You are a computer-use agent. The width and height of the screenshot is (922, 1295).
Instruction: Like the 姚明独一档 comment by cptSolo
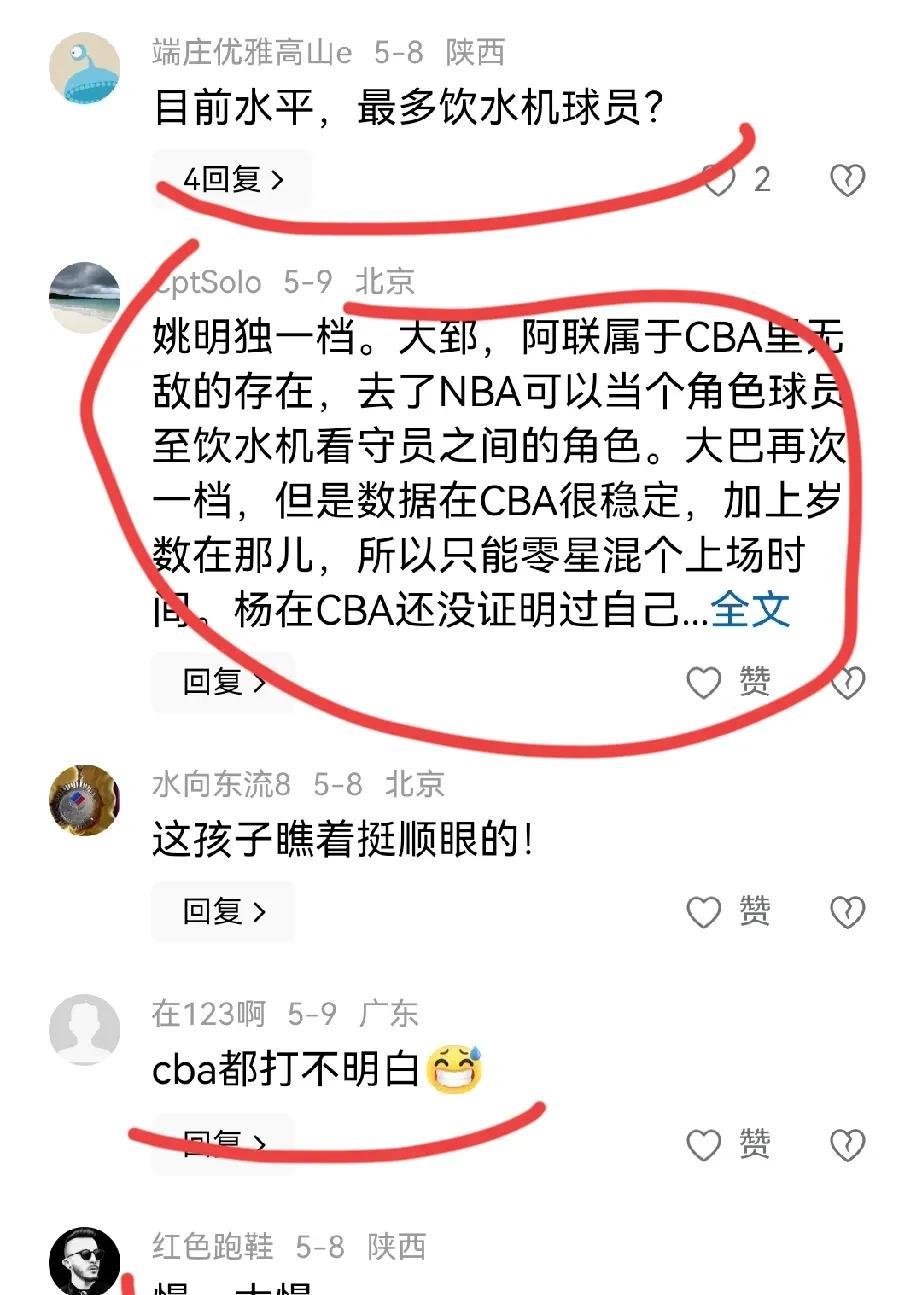(x=704, y=683)
